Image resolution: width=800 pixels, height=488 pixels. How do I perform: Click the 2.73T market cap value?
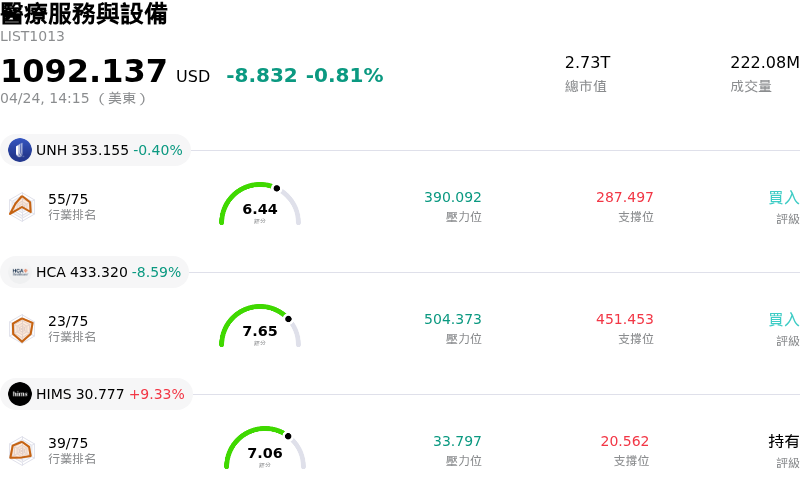[x=587, y=63]
